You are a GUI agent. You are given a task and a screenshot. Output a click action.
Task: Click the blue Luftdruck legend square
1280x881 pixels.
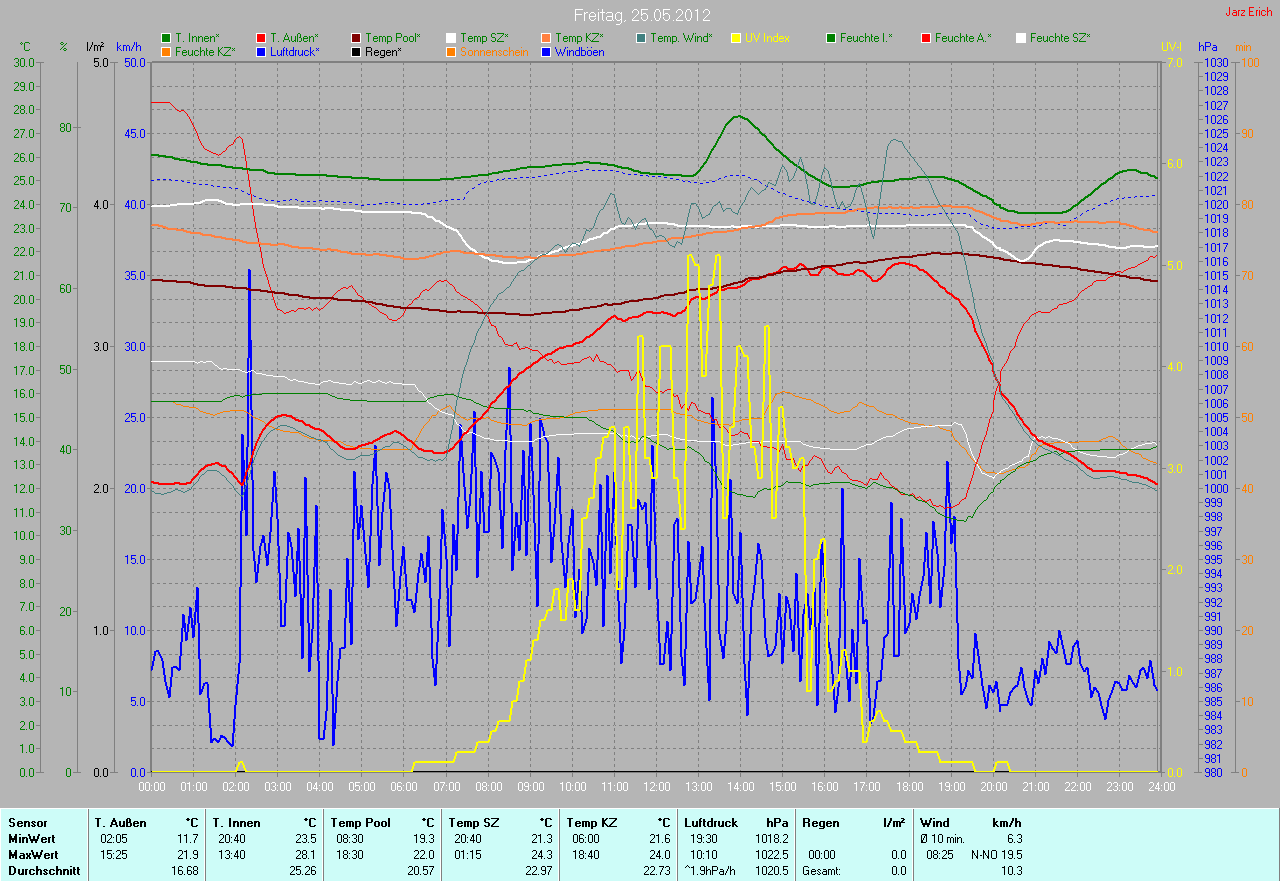point(261,51)
